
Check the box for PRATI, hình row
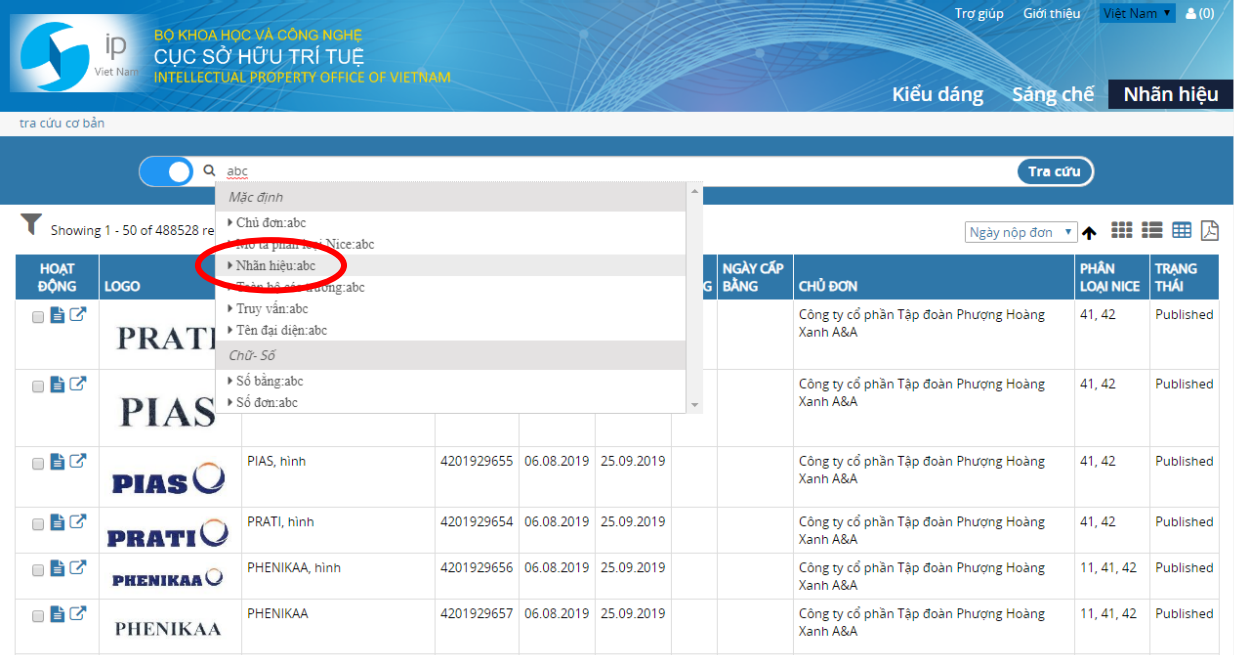[38, 524]
